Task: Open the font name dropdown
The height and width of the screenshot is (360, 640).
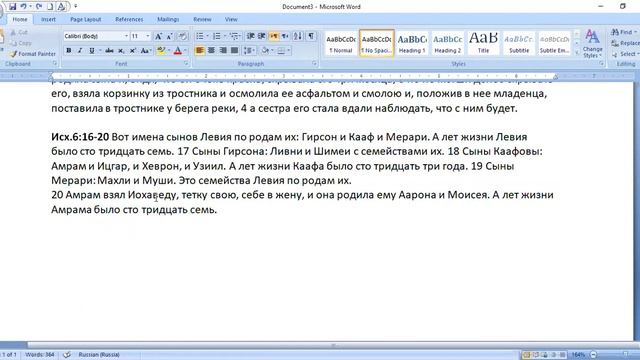Action: (126, 36)
